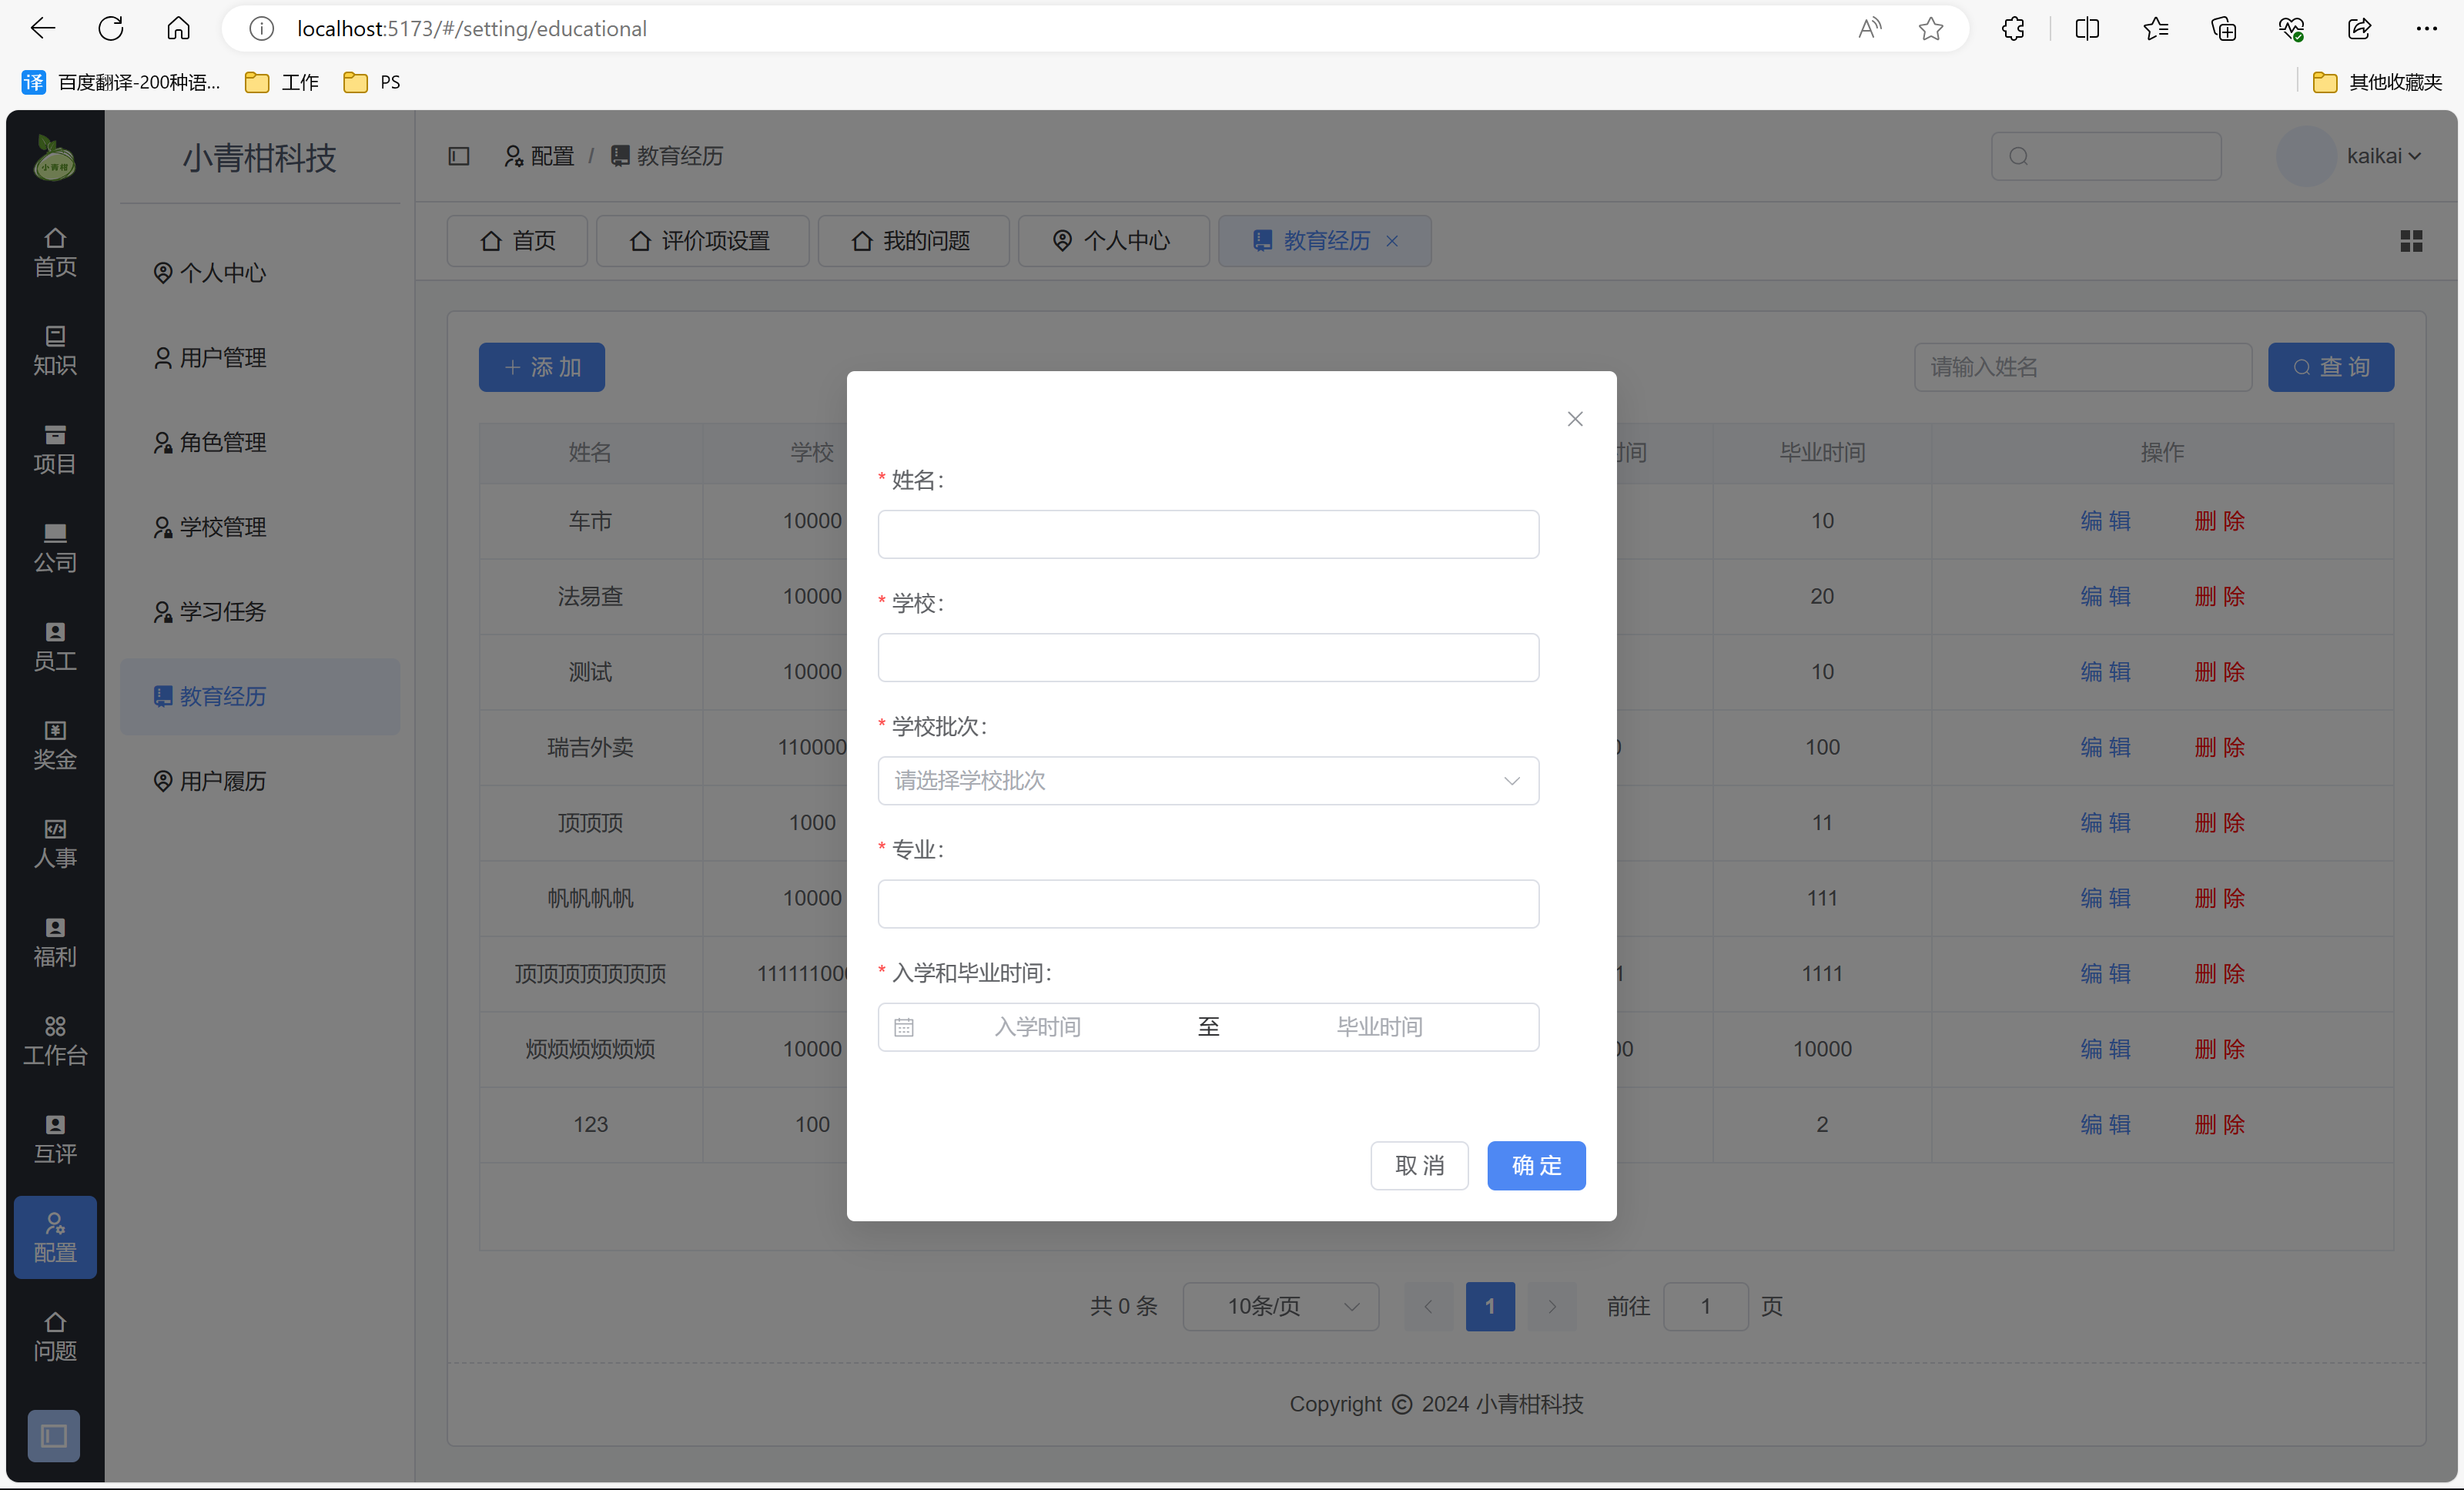Viewport: 2464px width, 1490px height.
Task: Open the 学校批次 dropdown
Action: pyautogui.click(x=1208, y=780)
